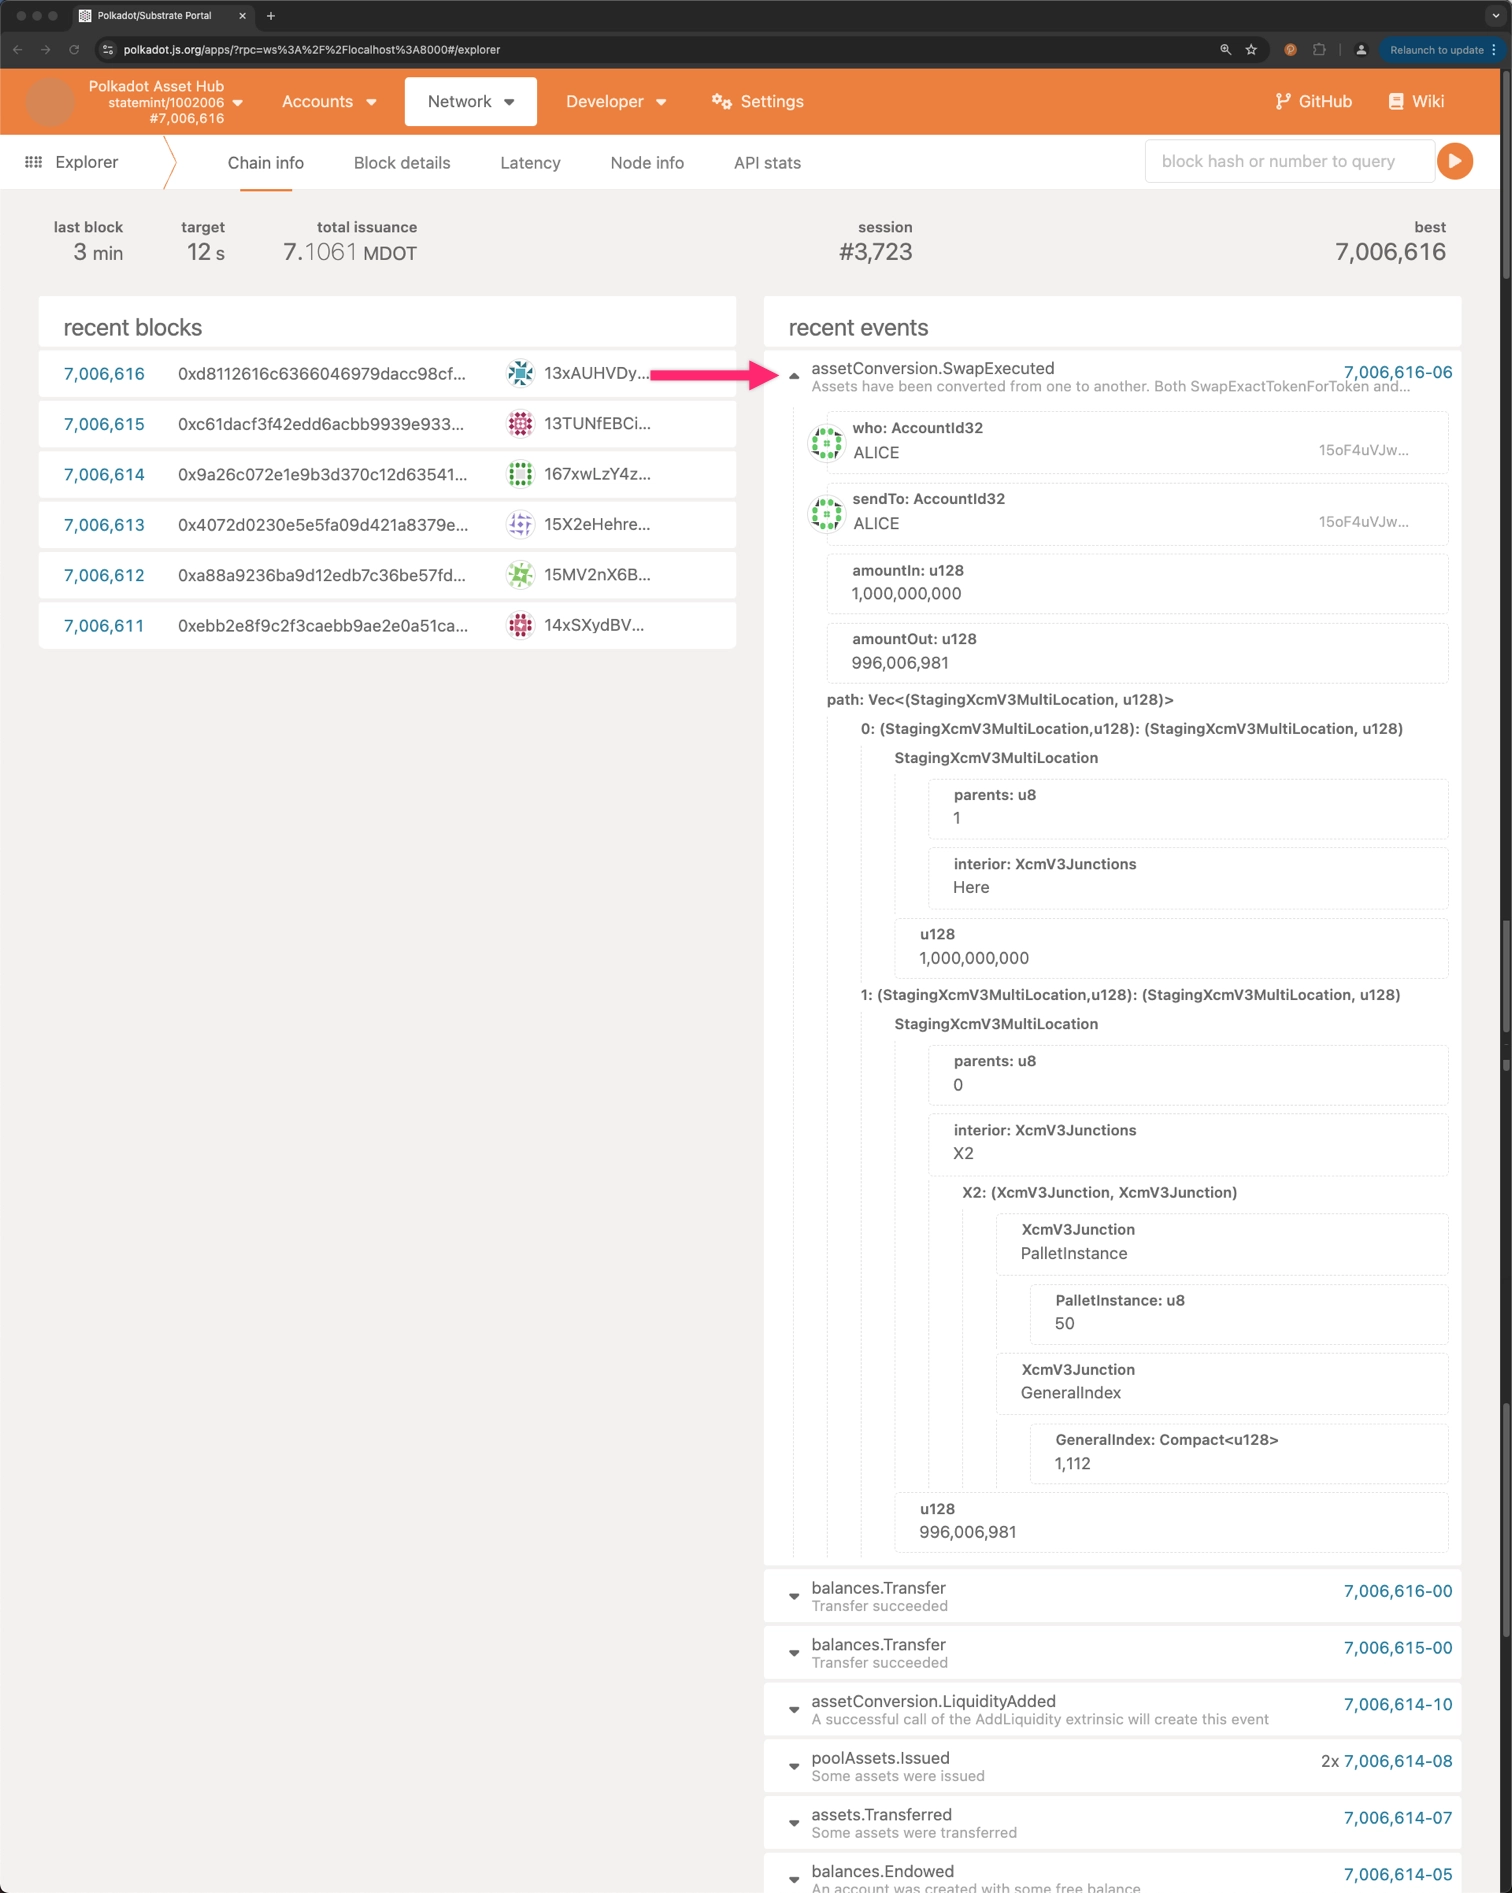Click the GitHub fork icon link

pos(1282,101)
